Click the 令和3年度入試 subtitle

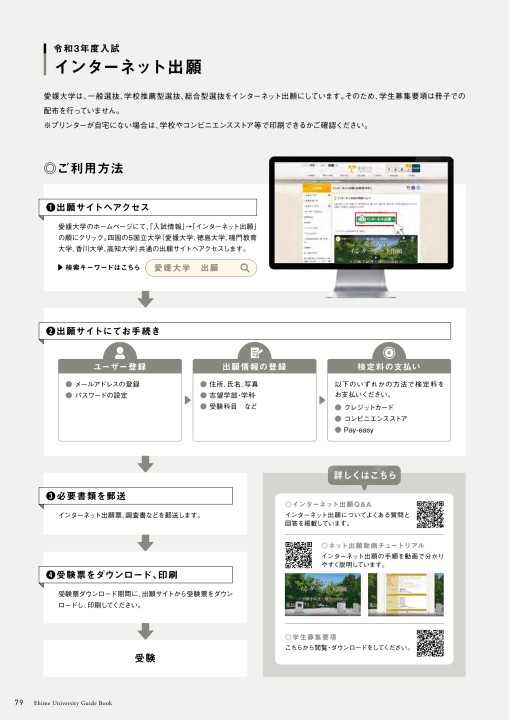[x=87, y=48]
